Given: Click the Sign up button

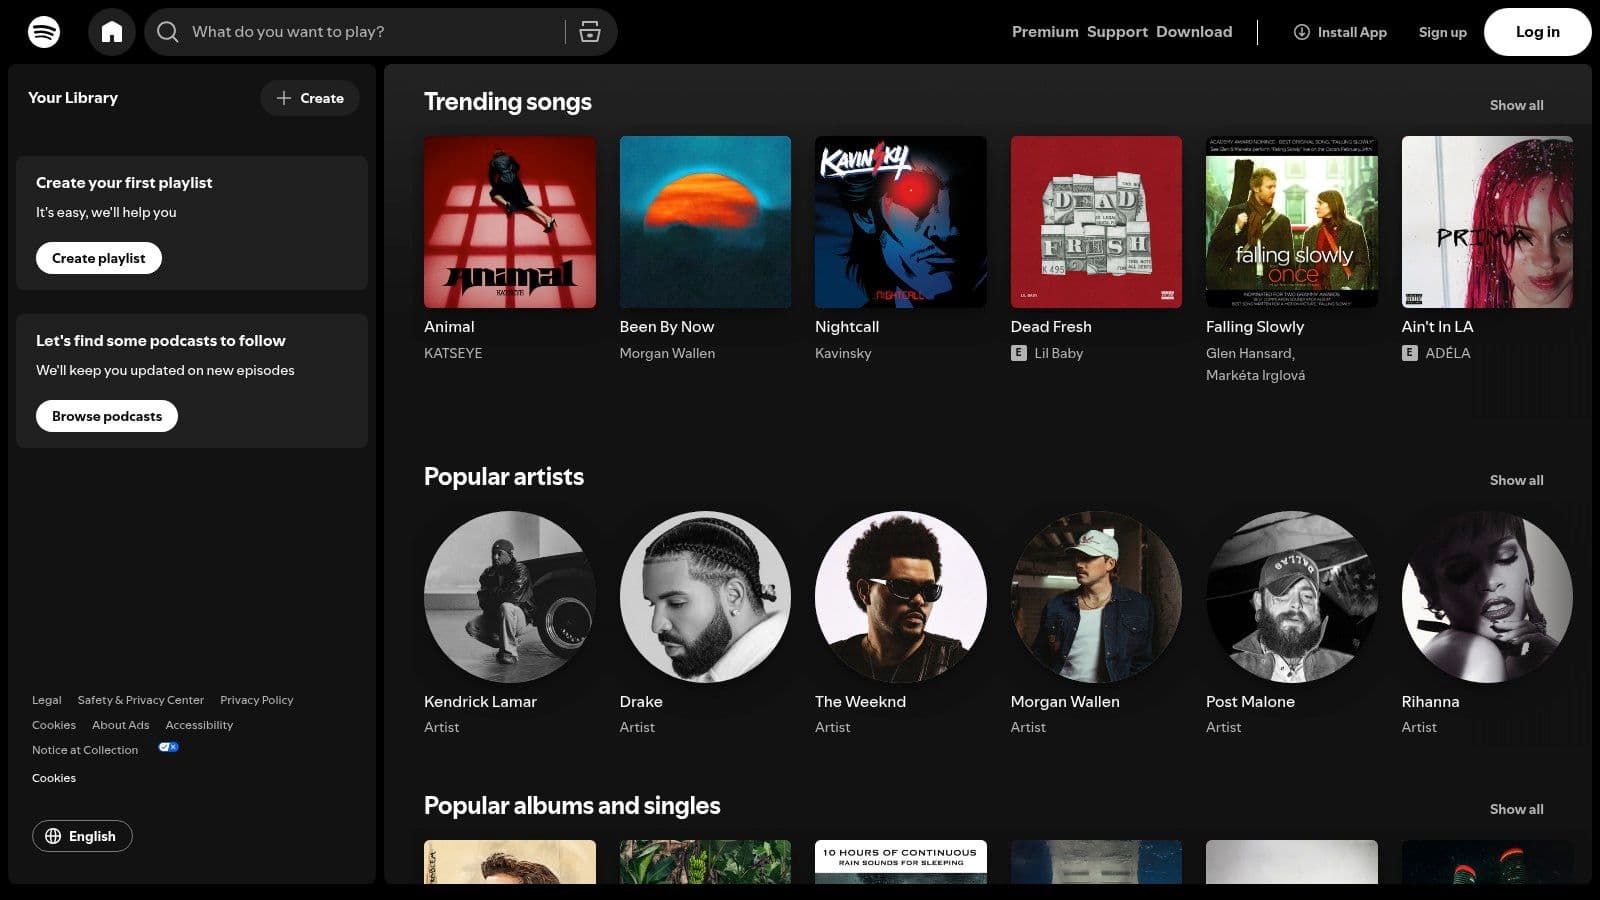Looking at the screenshot, I should click(x=1443, y=32).
